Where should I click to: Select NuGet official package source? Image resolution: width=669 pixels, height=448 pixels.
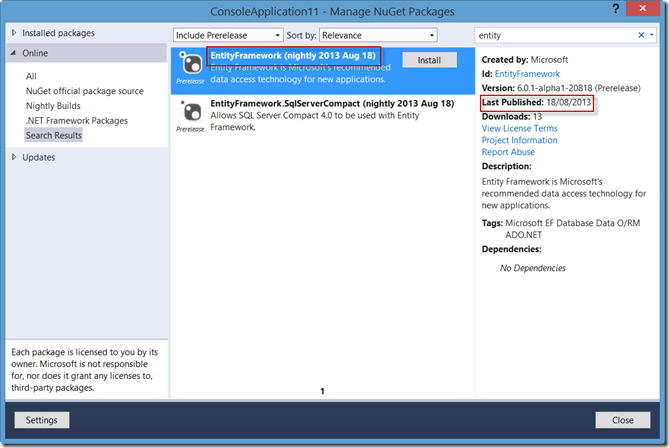pos(84,91)
